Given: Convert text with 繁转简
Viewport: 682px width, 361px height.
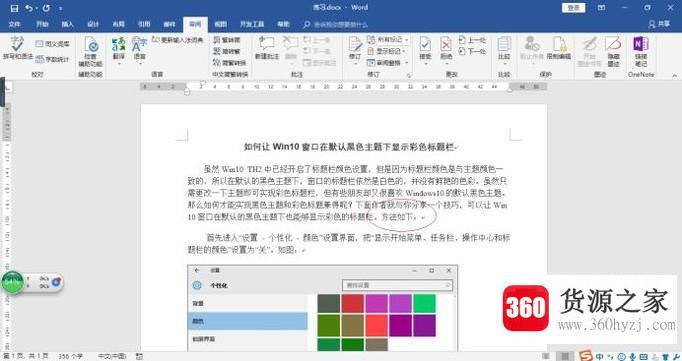Looking at the screenshot, I should point(227,40).
